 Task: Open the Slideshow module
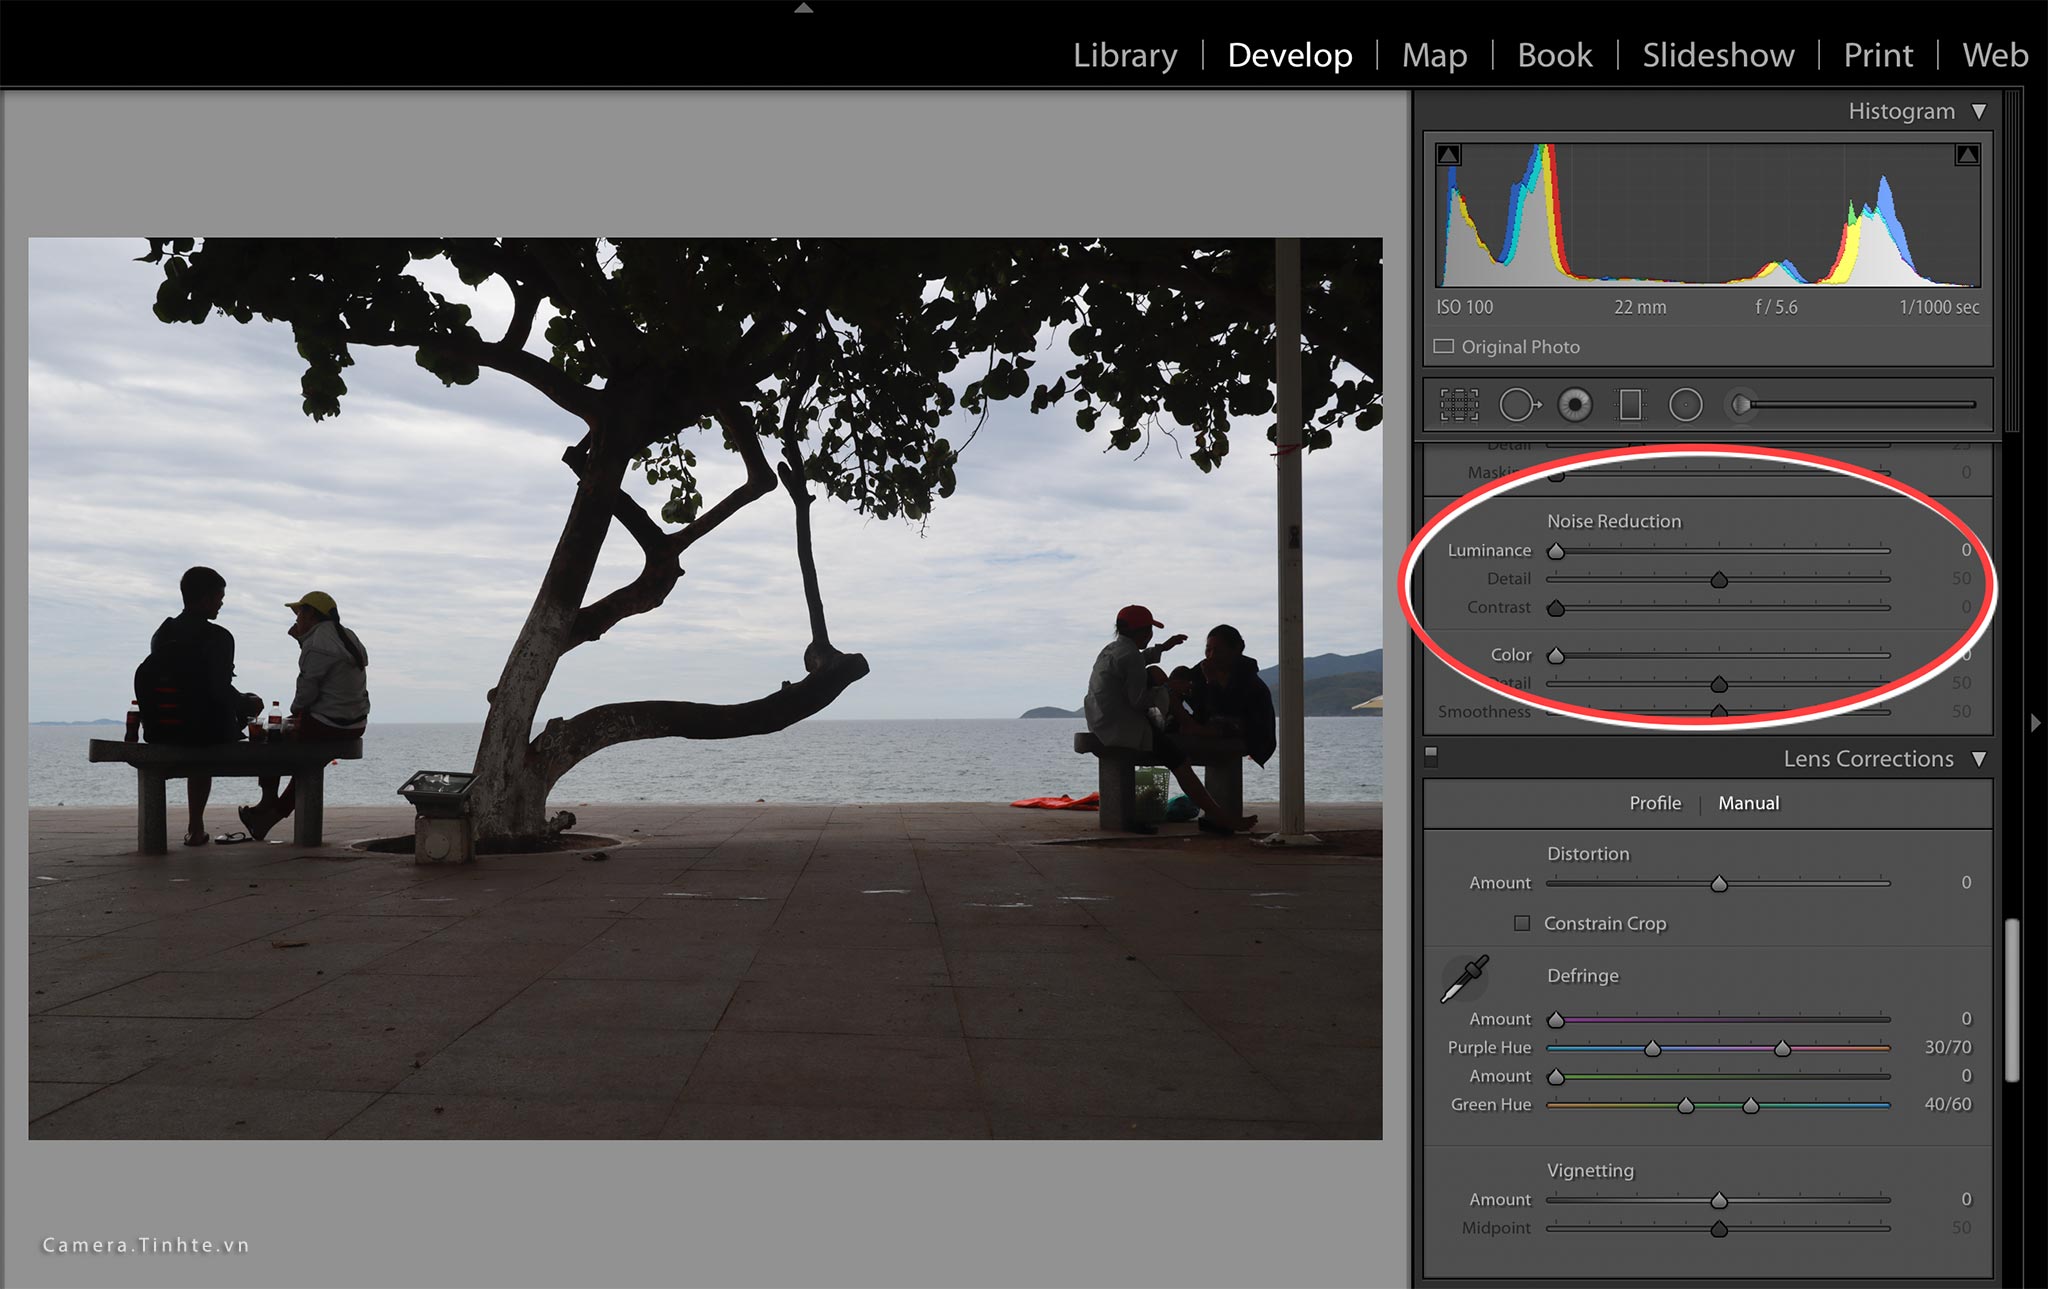[x=1718, y=55]
